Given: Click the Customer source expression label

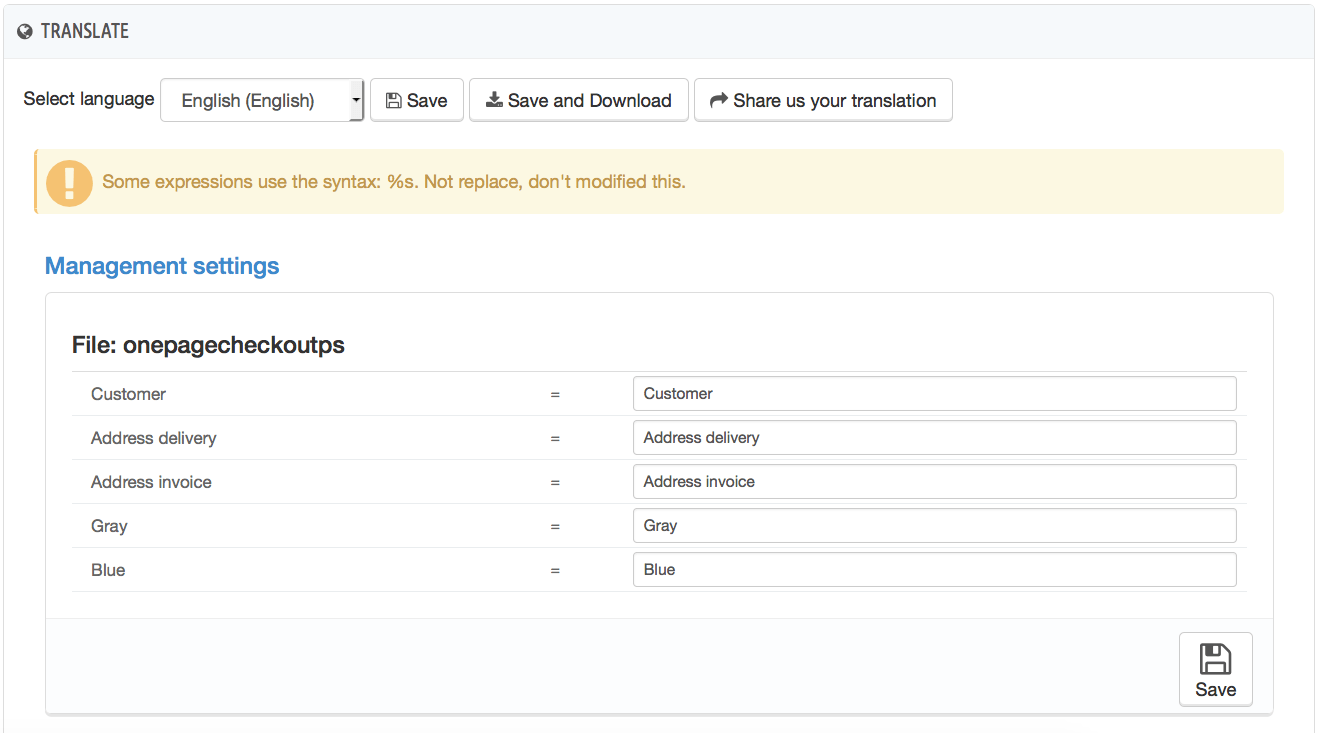Looking at the screenshot, I should (128, 394).
